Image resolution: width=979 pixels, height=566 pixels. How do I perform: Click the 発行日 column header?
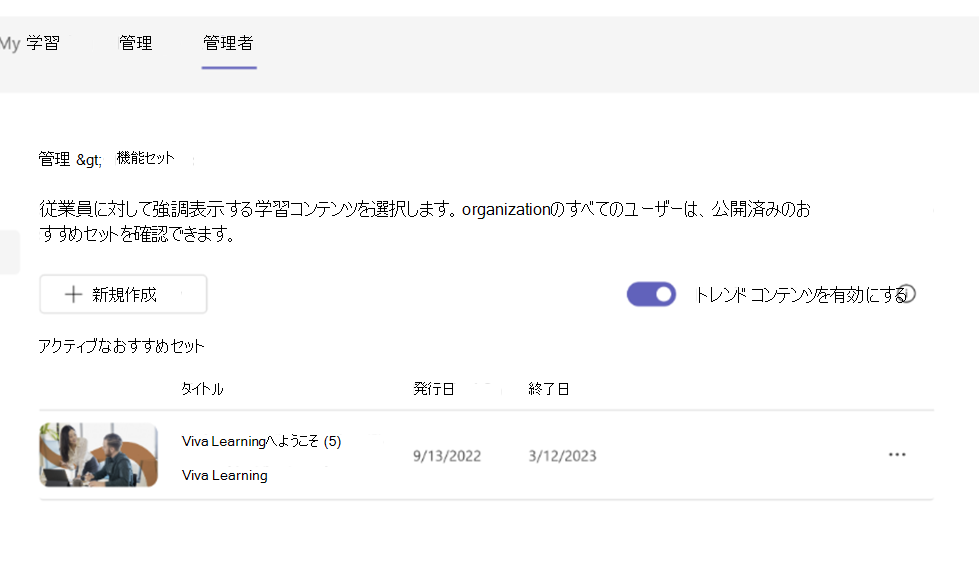[434, 389]
